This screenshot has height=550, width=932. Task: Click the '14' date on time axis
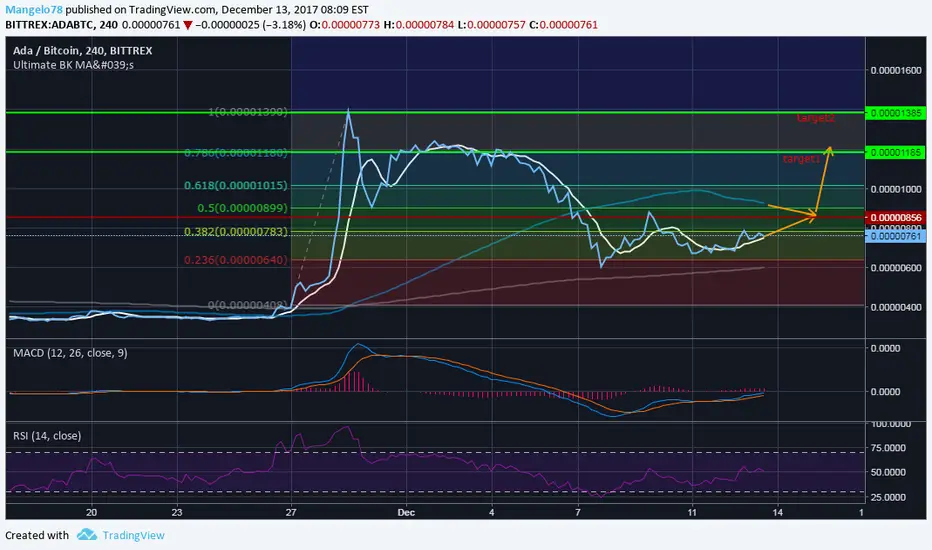777,512
